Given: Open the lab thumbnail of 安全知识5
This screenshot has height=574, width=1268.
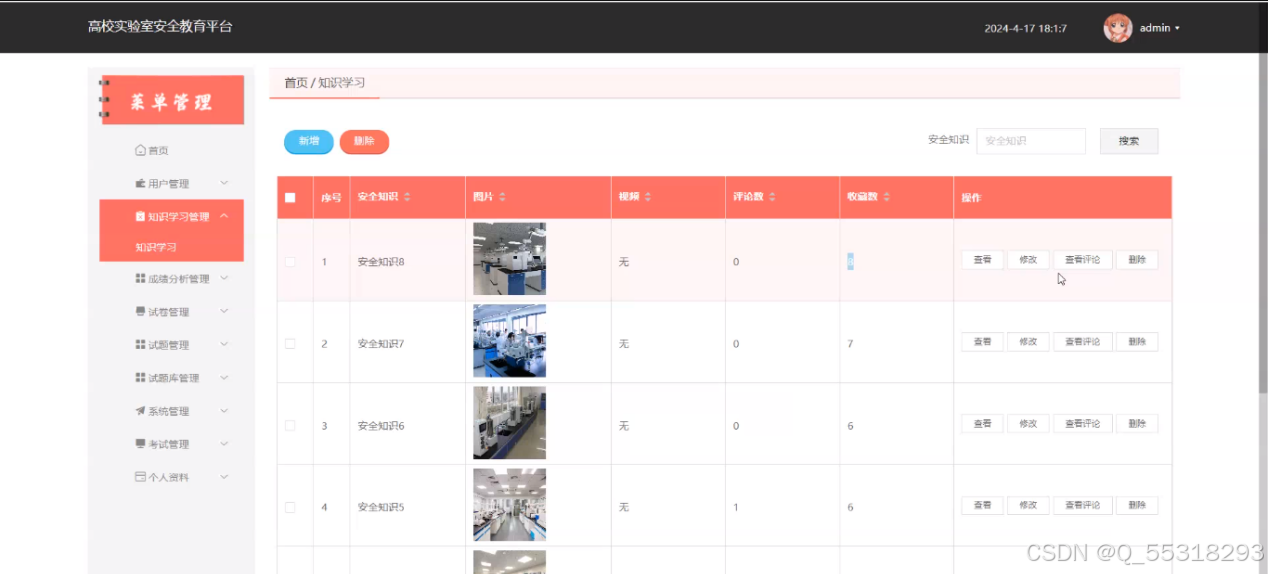Looking at the screenshot, I should click(509, 505).
